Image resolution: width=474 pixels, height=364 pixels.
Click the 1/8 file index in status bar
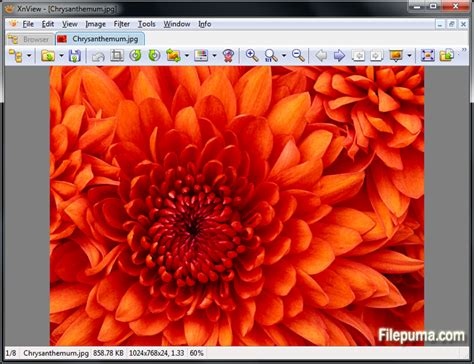[11, 353]
